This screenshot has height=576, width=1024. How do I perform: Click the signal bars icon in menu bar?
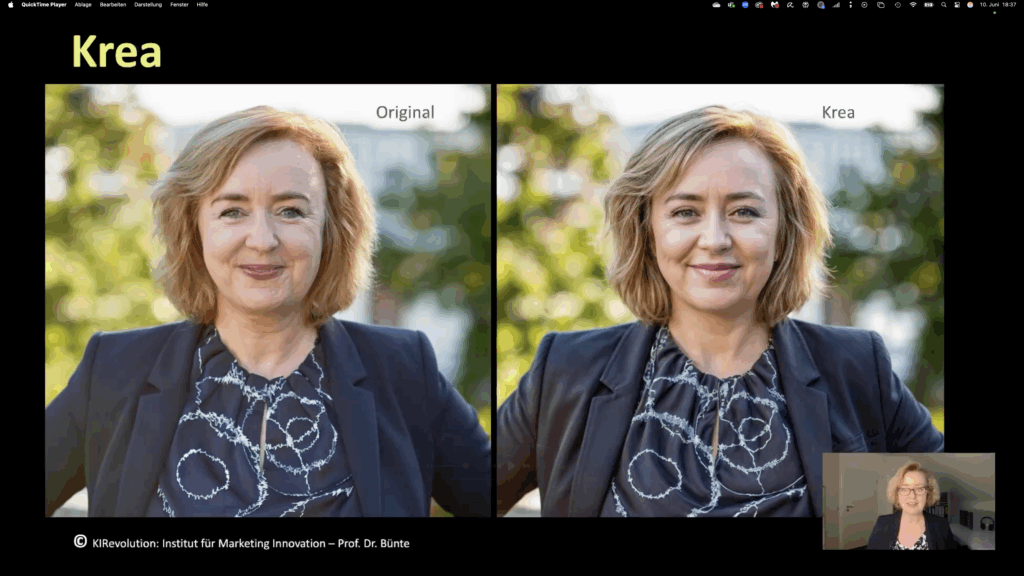pyautogui.click(x=836, y=5)
